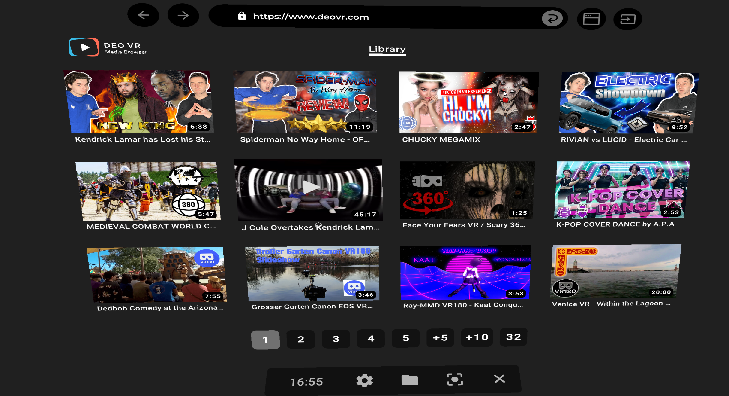Viewport: 729px width, 396px height.
Task: Go forward with the right arrow button
Action: pos(183,16)
